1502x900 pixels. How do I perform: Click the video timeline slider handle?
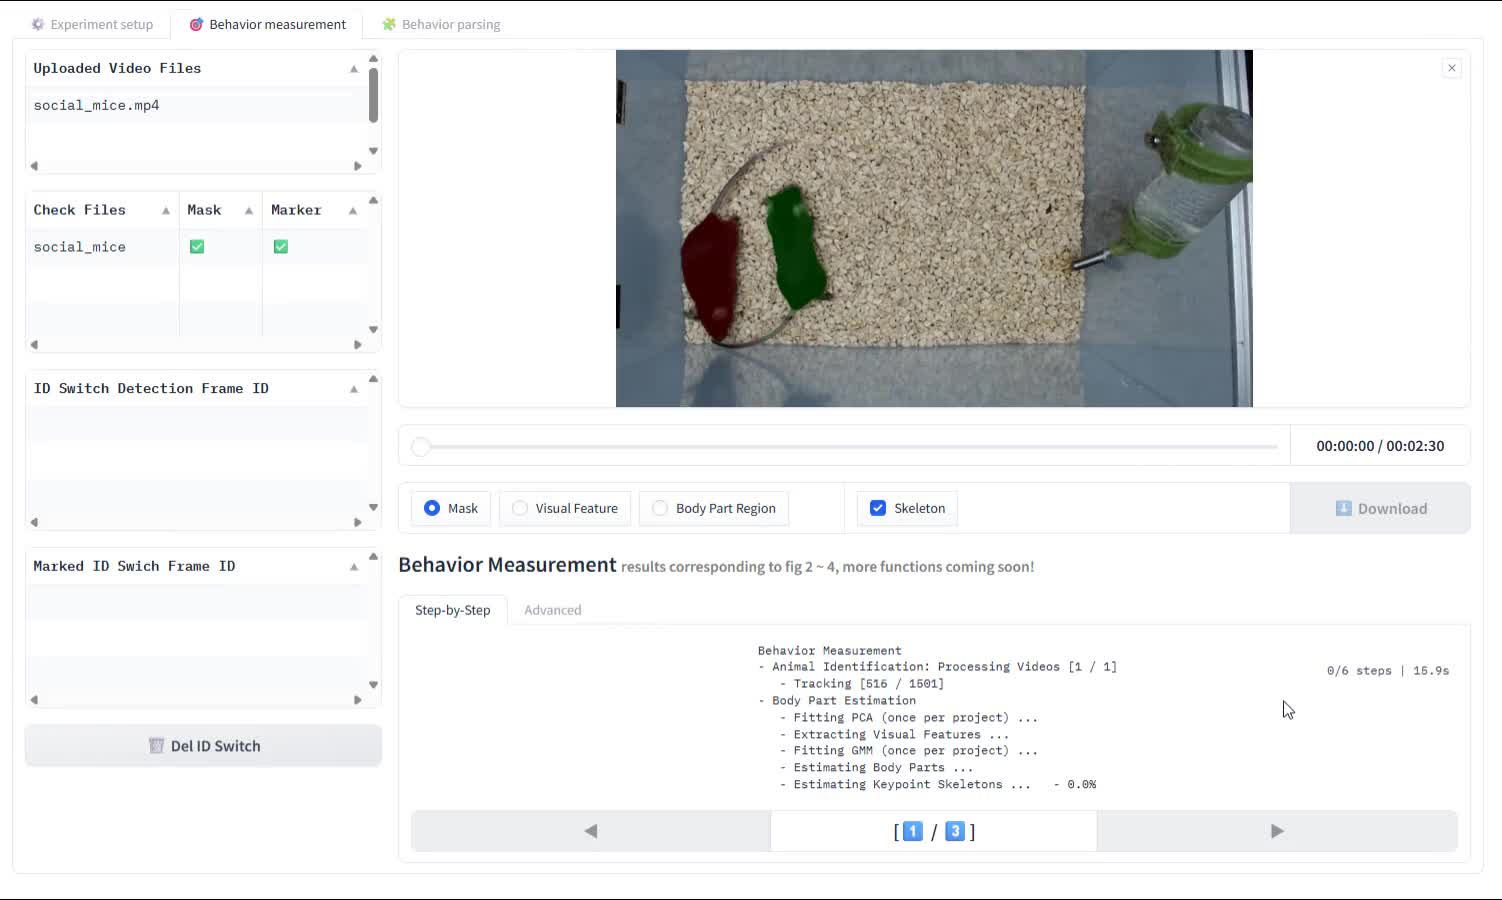421,446
